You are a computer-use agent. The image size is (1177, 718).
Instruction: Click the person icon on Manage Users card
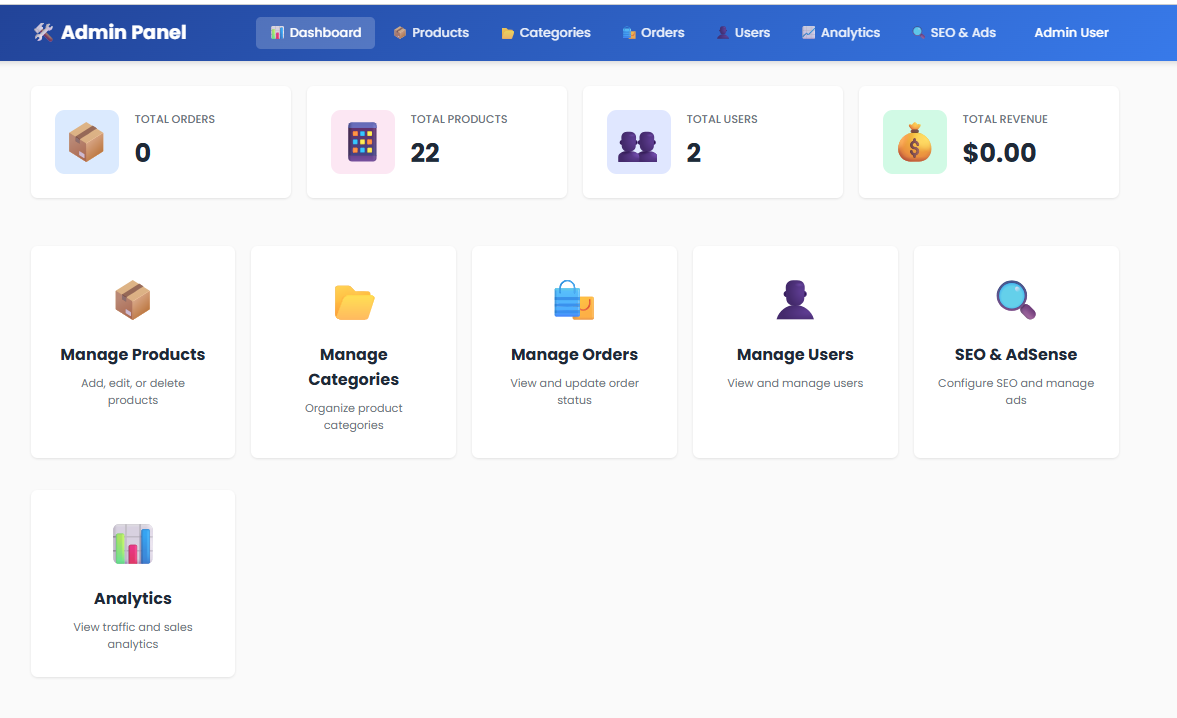tap(795, 300)
